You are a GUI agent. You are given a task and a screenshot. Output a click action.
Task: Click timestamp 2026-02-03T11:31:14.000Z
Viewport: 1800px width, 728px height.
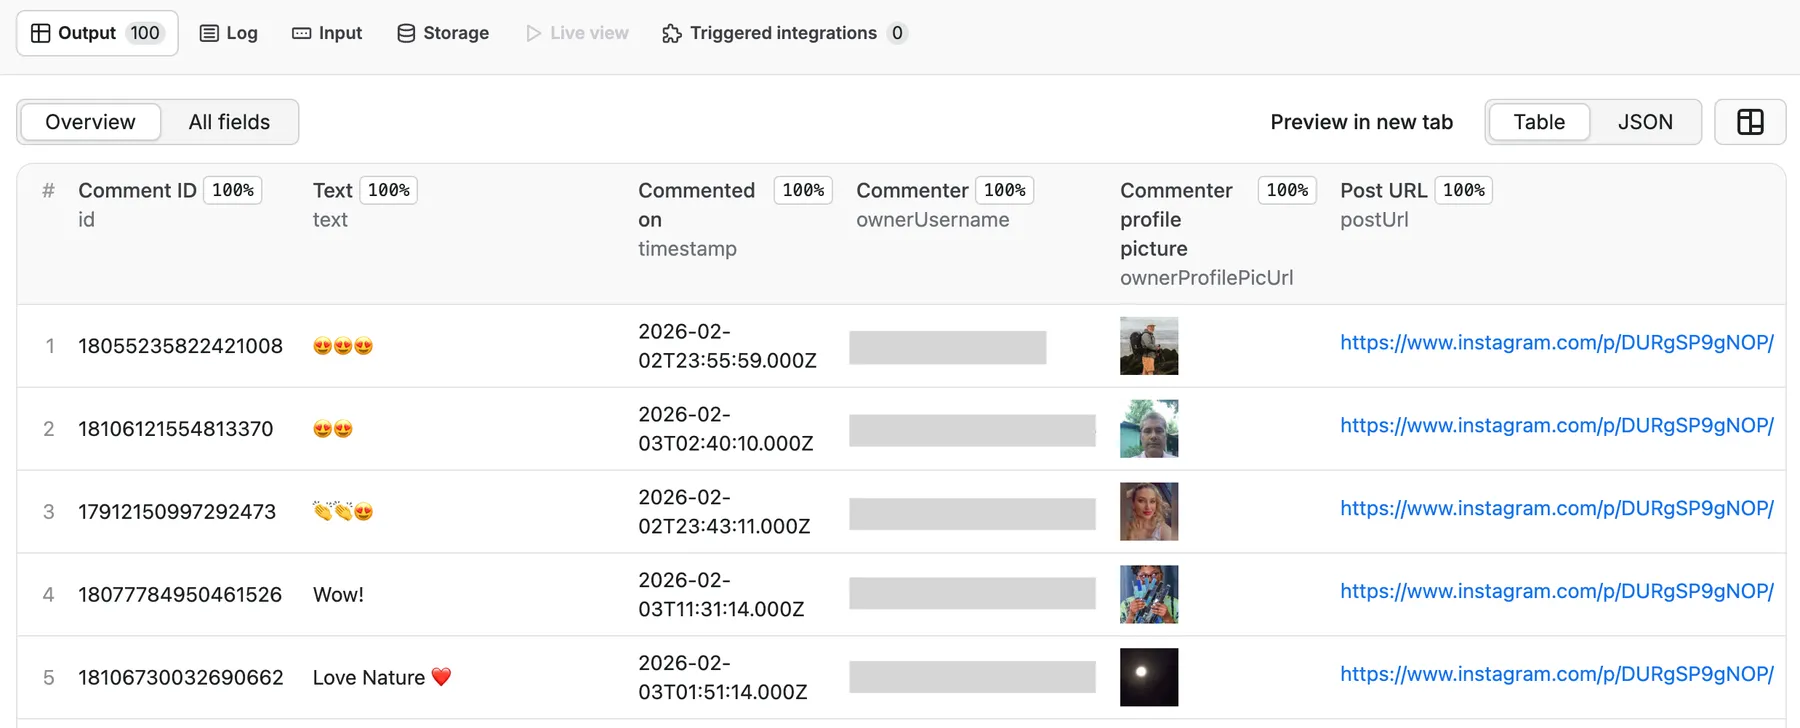click(721, 595)
